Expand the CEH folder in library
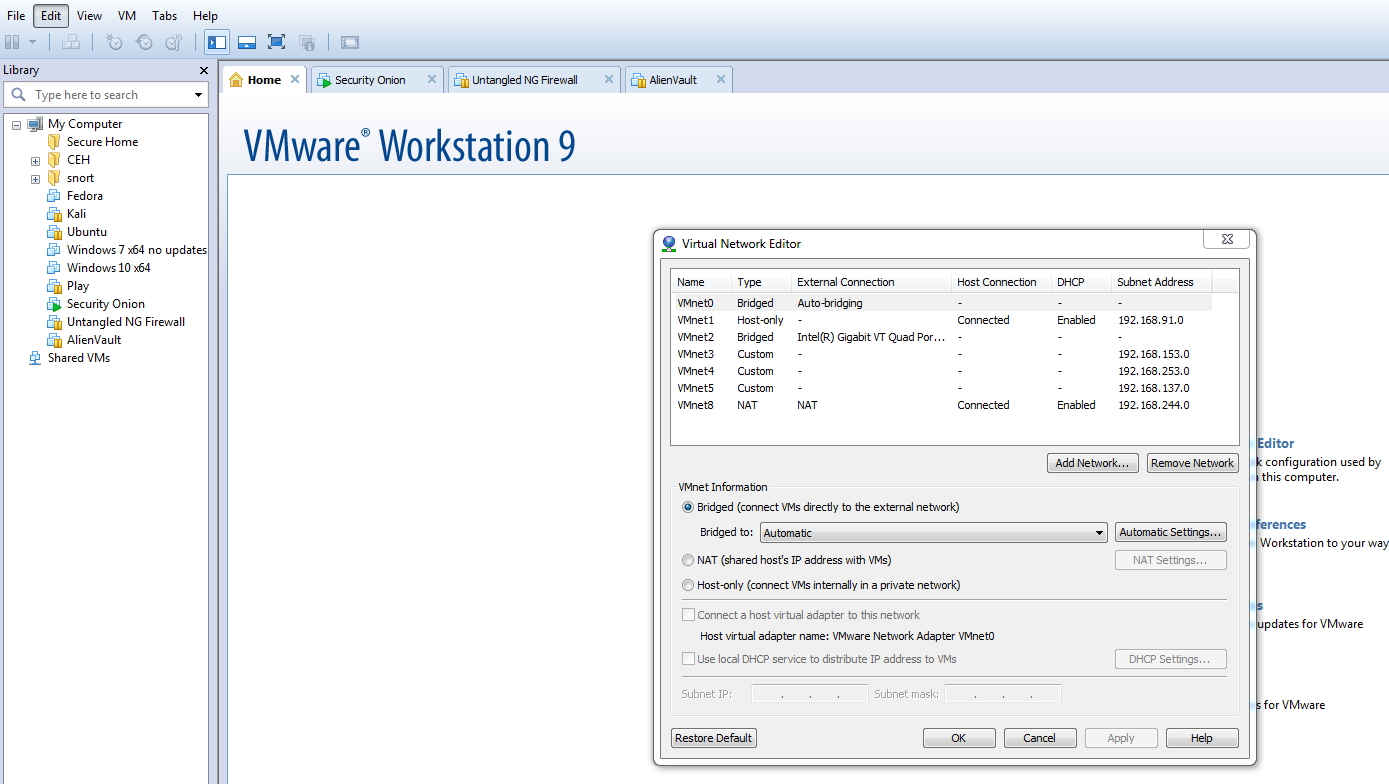This screenshot has height=784, width=1389. tap(35, 161)
